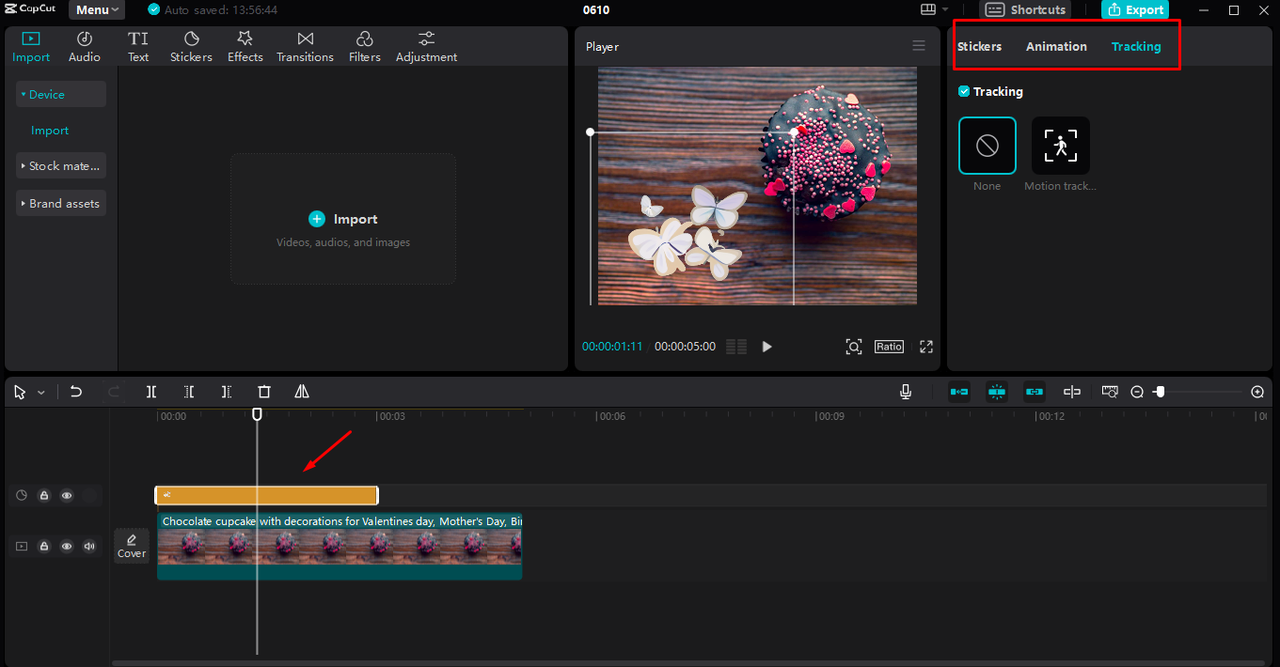The height and width of the screenshot is (667, 1280).
Task: Click the Export button
Action: coord(1135,10)
